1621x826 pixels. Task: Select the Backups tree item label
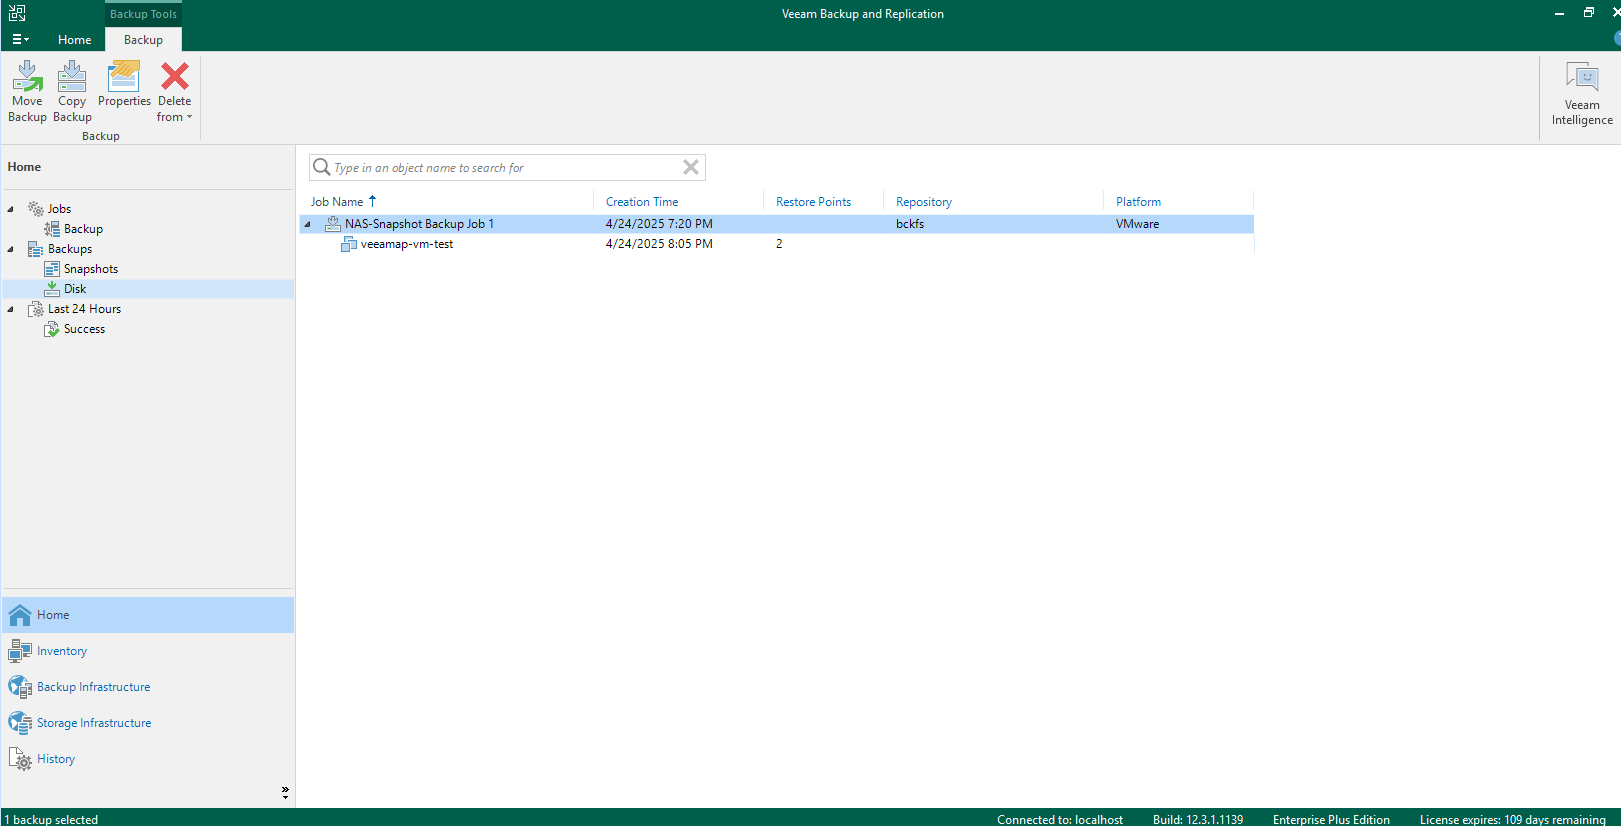[x=70, y=249]
